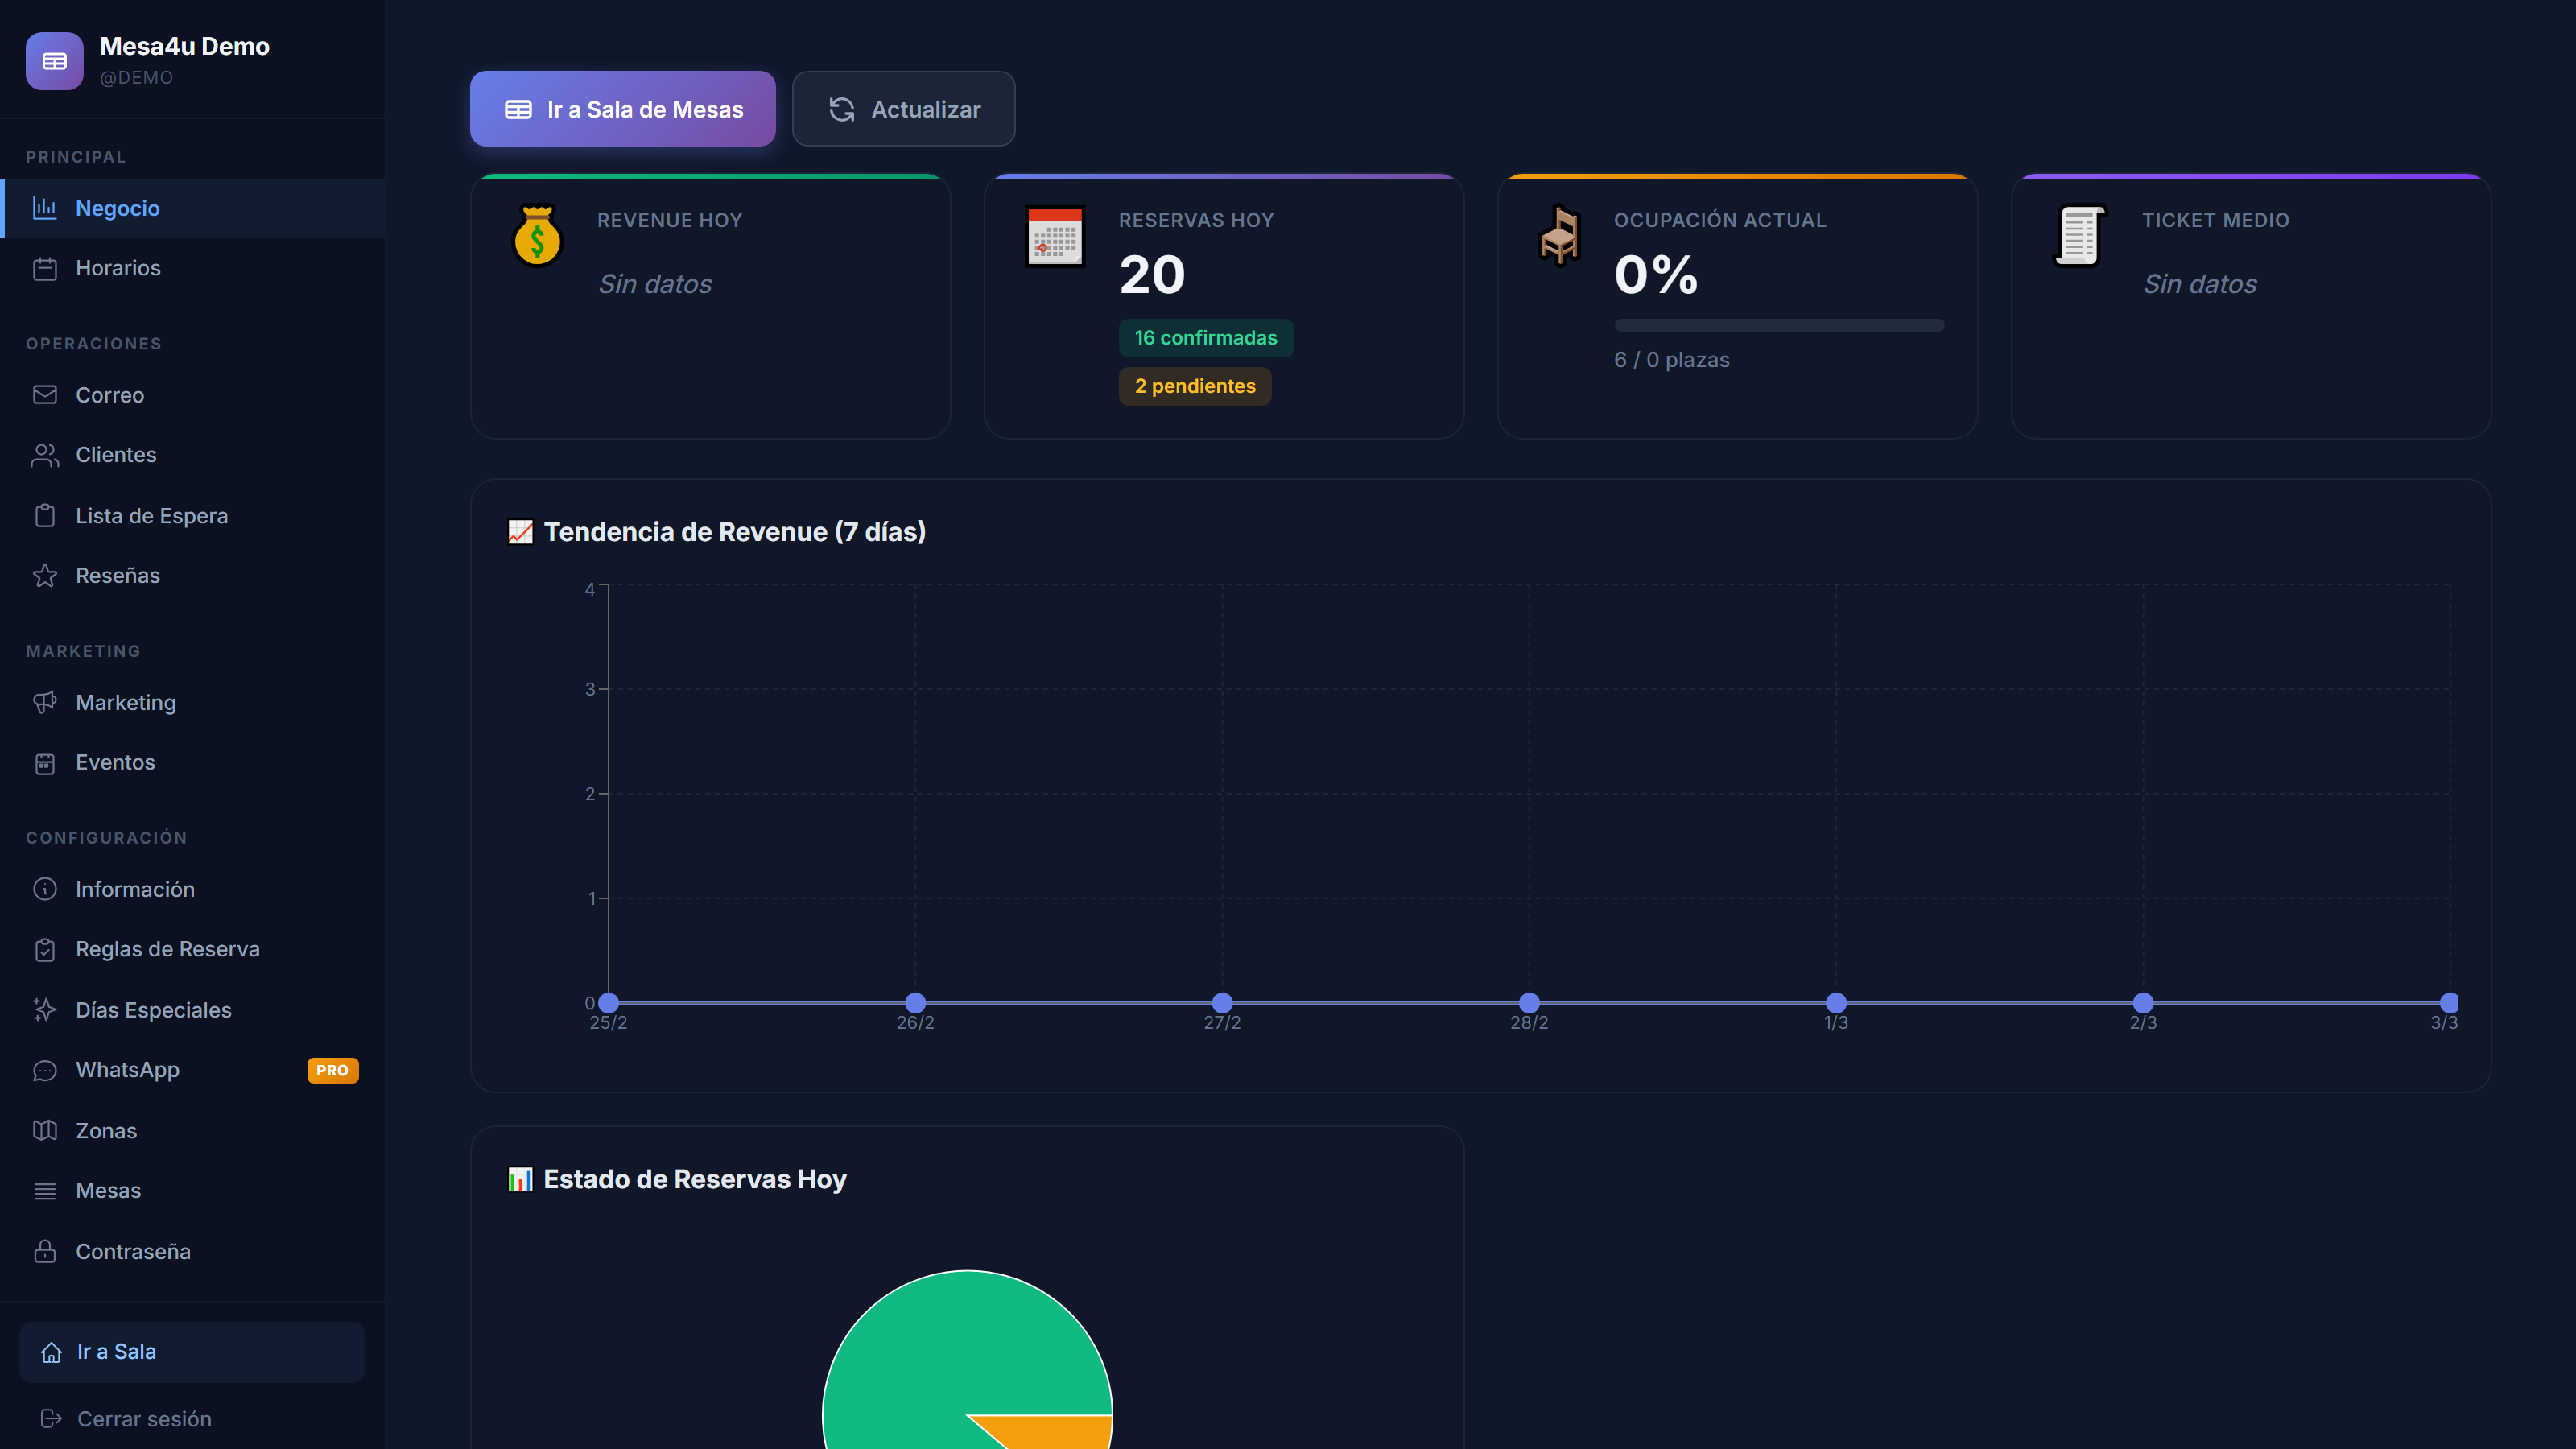The height and width of the screenshot is (1449, 2576).
Task: Open Información settings
Action: (x=193, y=889)
